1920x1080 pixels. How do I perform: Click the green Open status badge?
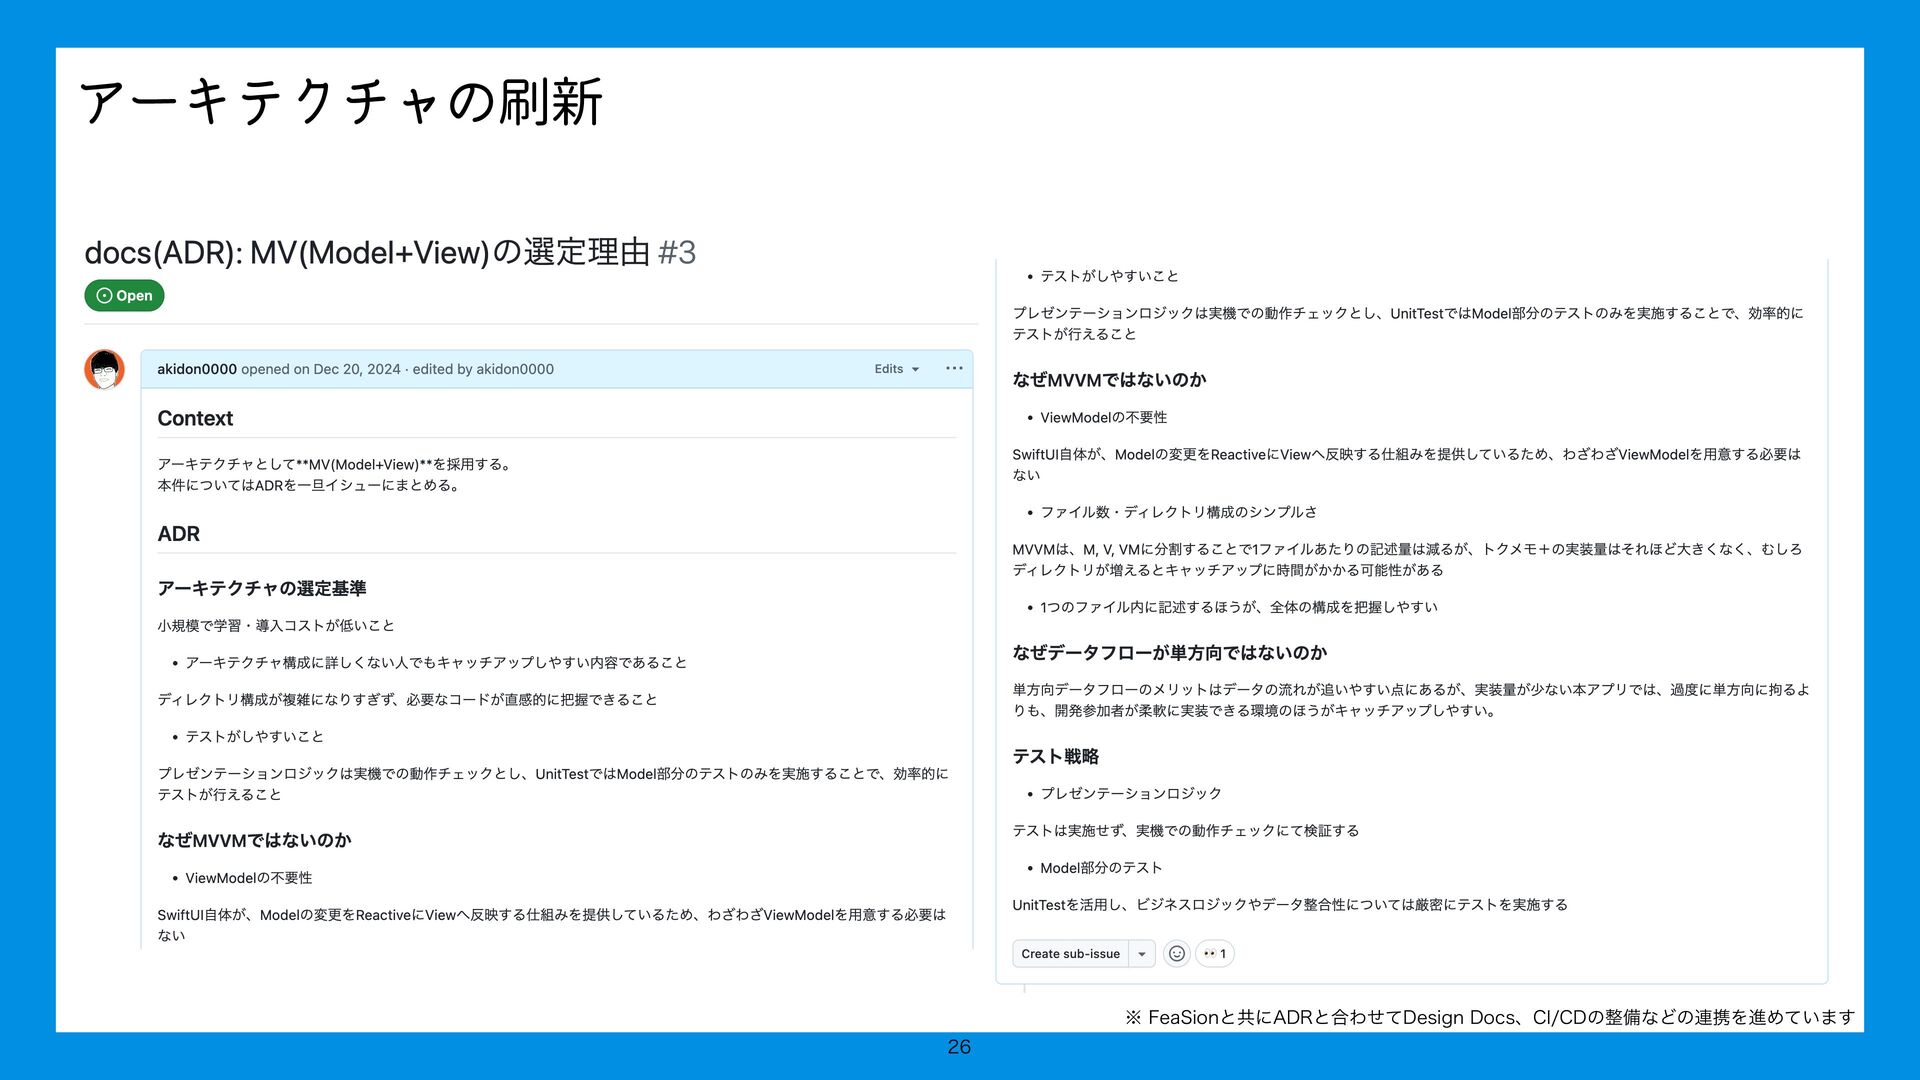point(124,296)
